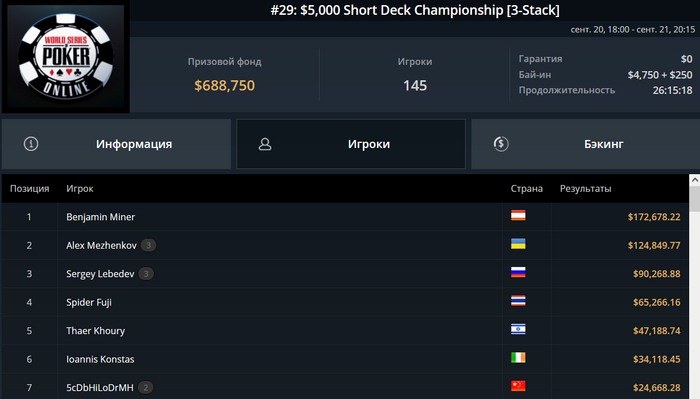The width and height of the screenshot is (700, 399).
Task: Click the Israeli flag next to Thaer Khoury
Action: pyautogui.click(x=518, y=329)
